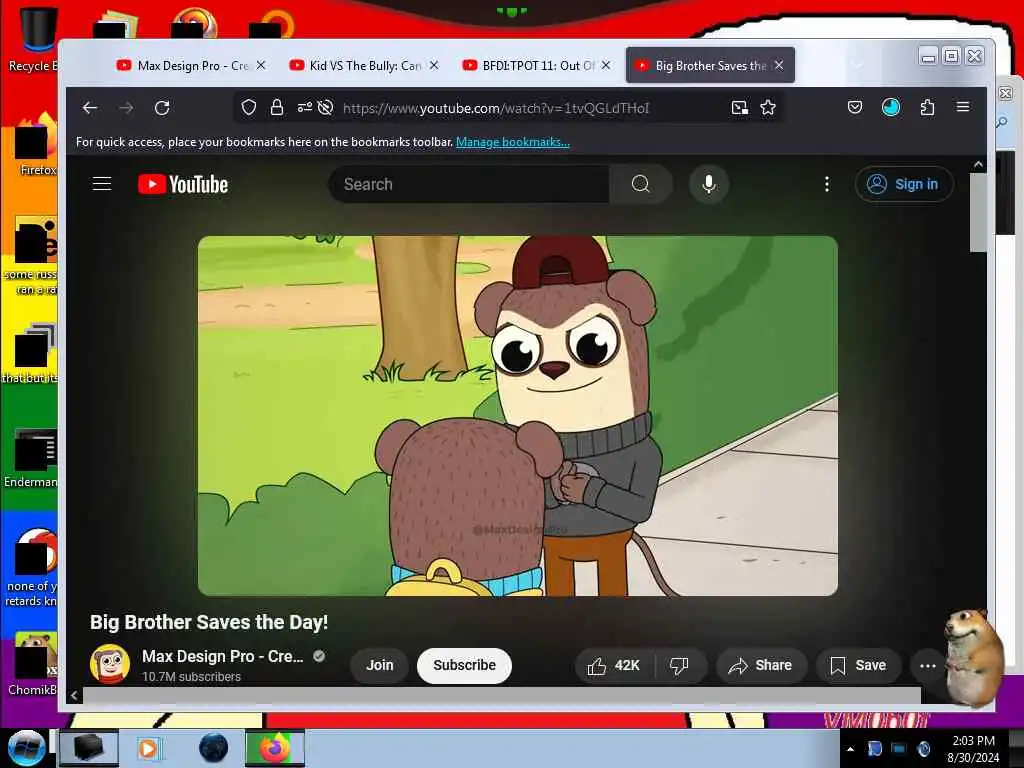Click the Sign in button
Viewport: 1024px width, 768px height.
904,184
